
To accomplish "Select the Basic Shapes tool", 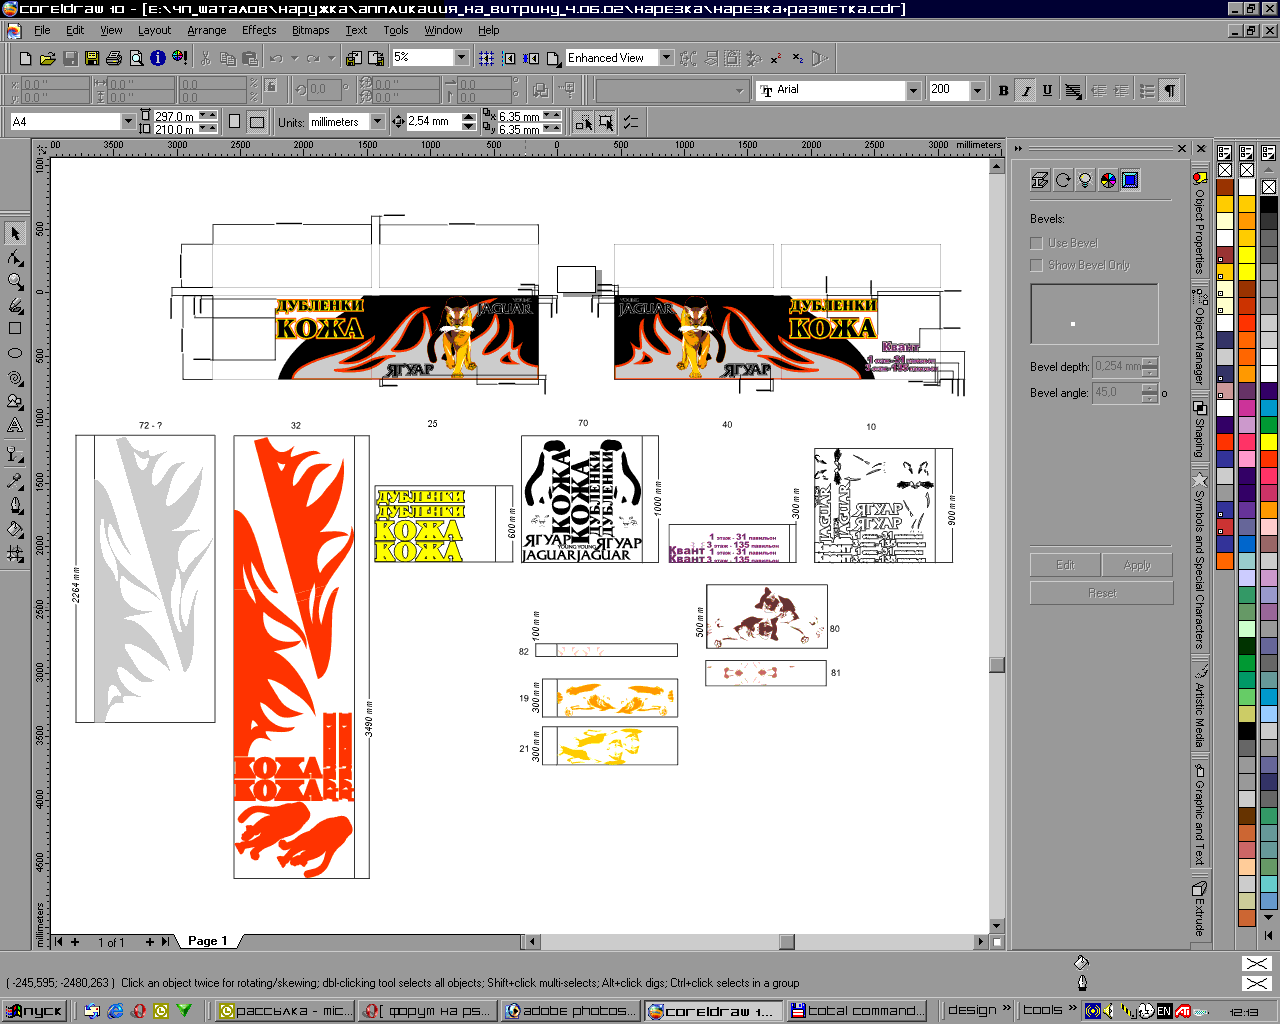I will [15, 402].
